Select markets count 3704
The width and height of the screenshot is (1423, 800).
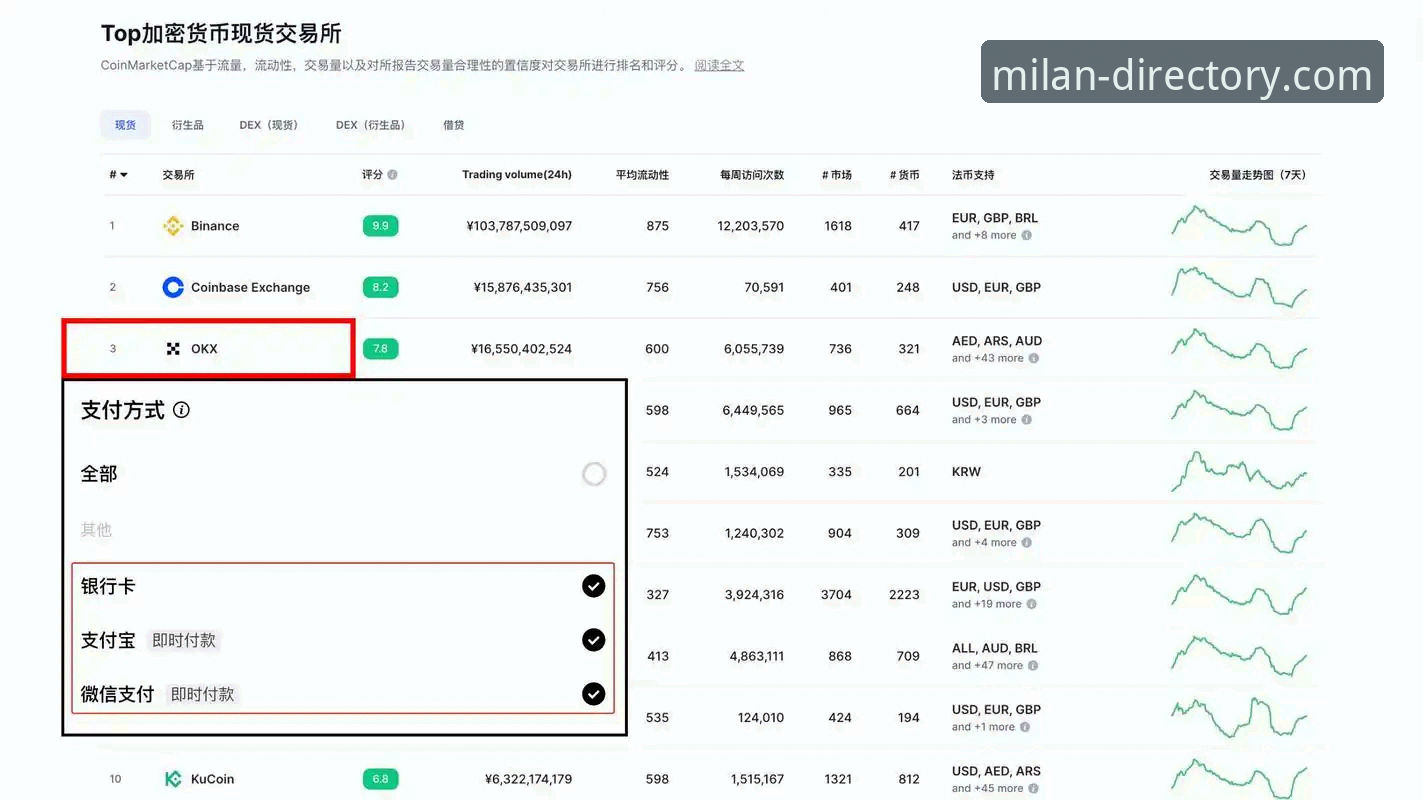(x=836, y=595)
